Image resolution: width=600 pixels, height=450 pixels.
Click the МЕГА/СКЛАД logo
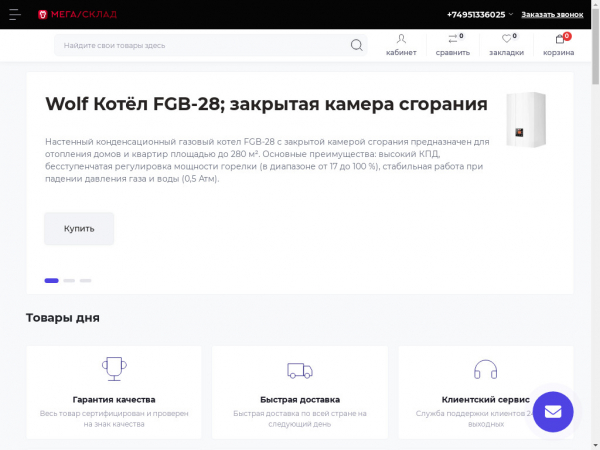point(76,15)
